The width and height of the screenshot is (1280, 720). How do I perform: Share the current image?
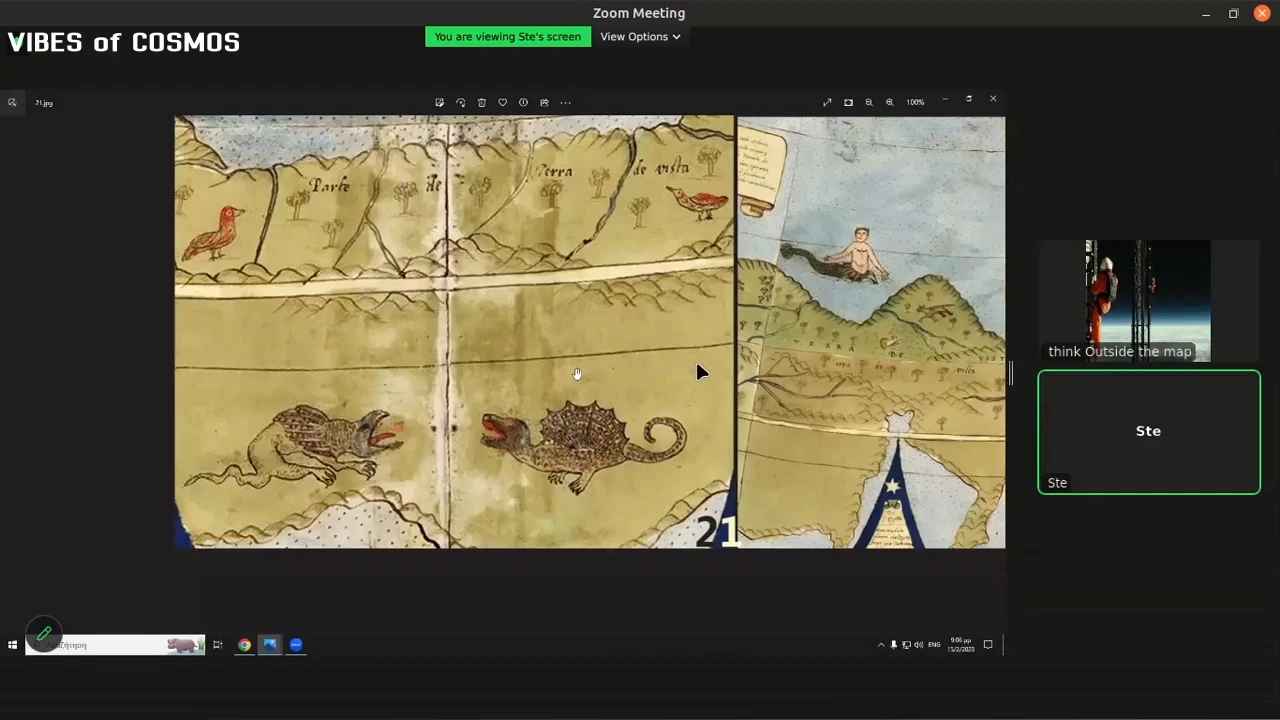tap(544, 101)
